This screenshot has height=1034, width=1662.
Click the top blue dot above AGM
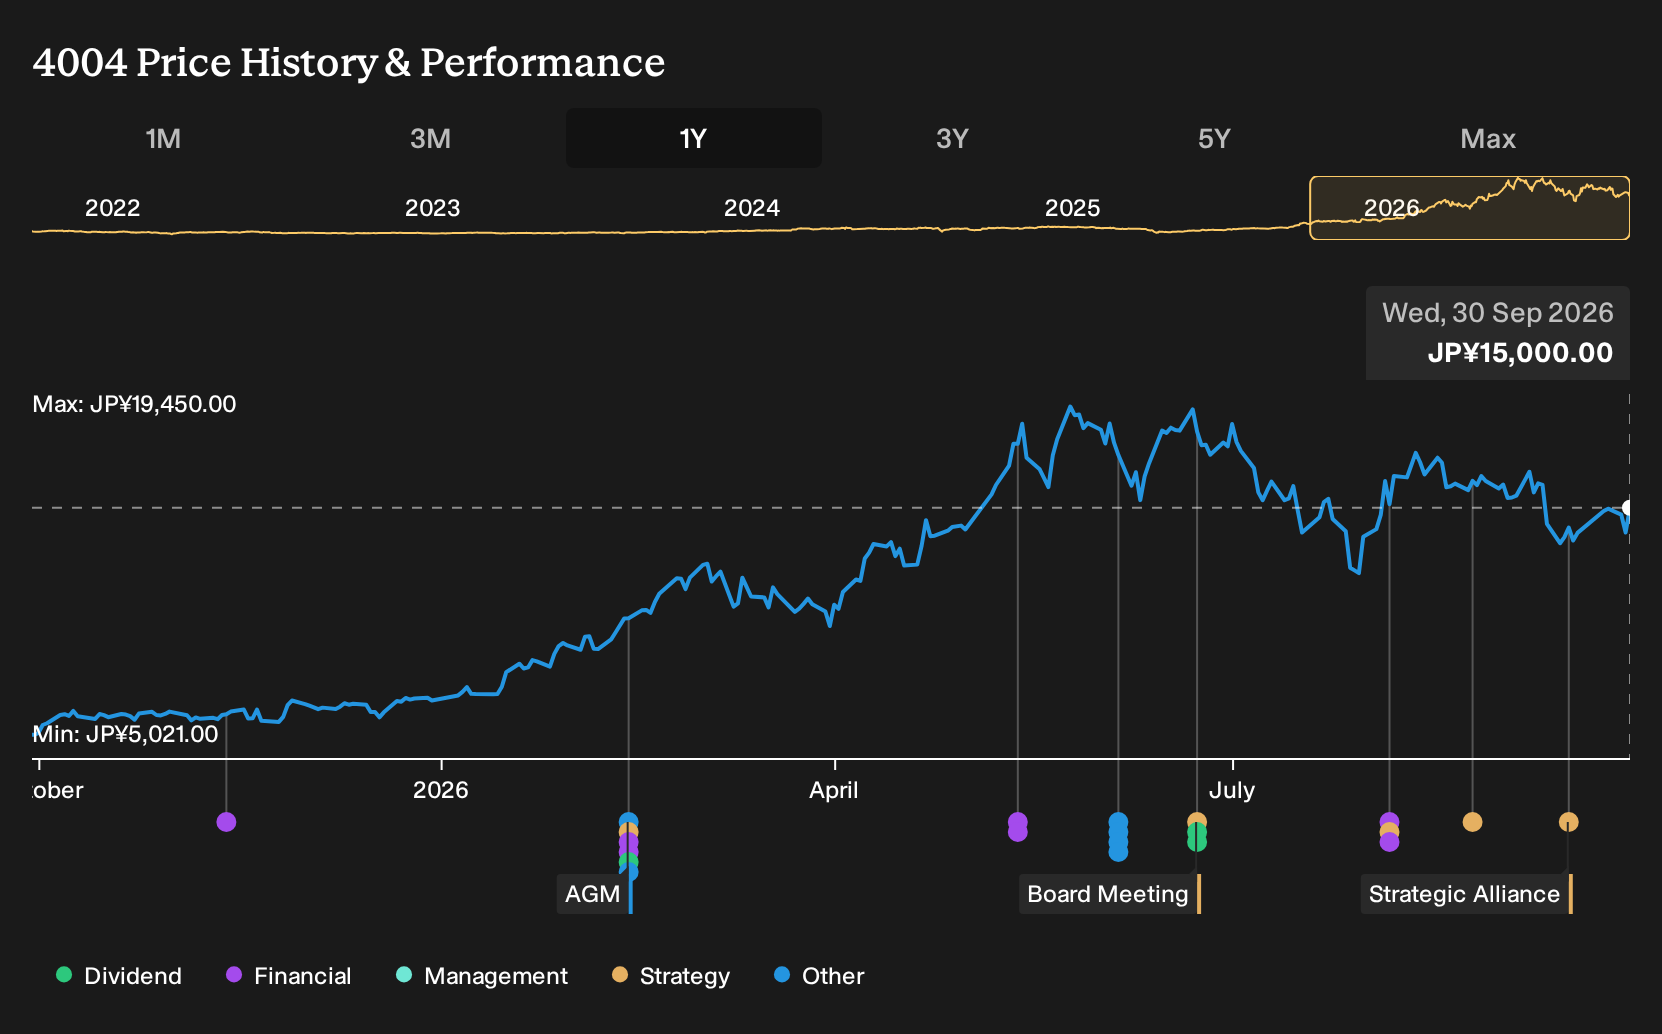[x=628, y=822]
